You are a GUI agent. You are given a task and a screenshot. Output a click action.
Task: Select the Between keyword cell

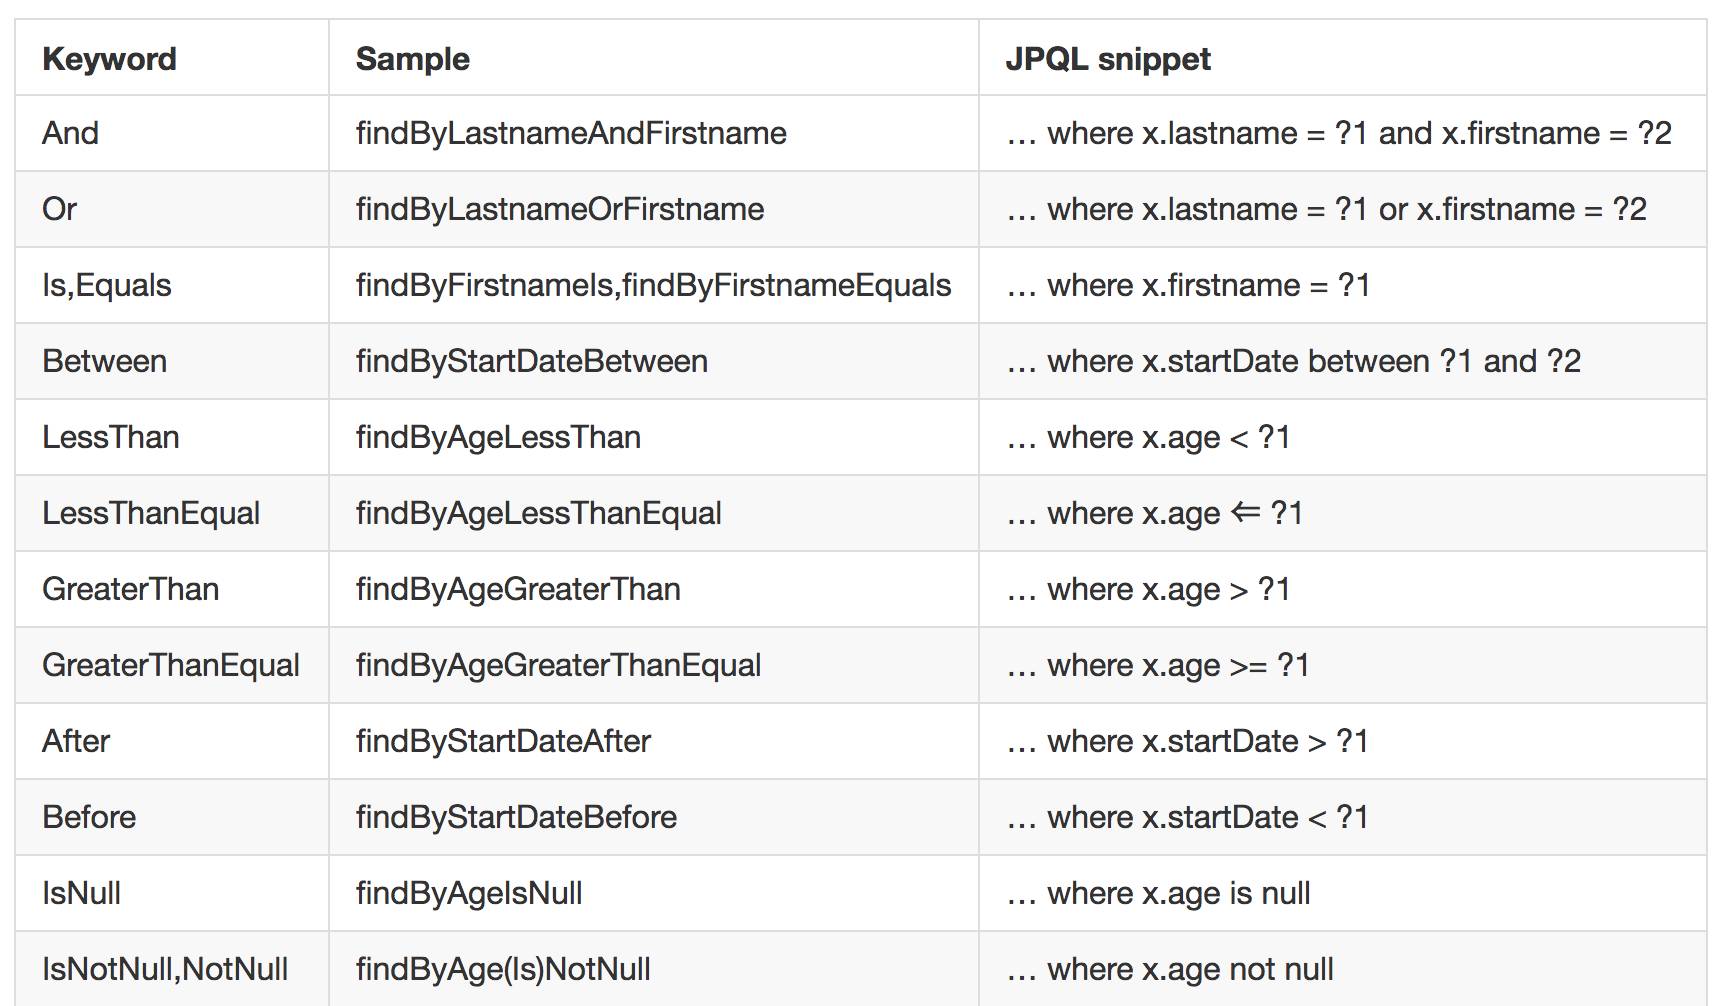105,361
